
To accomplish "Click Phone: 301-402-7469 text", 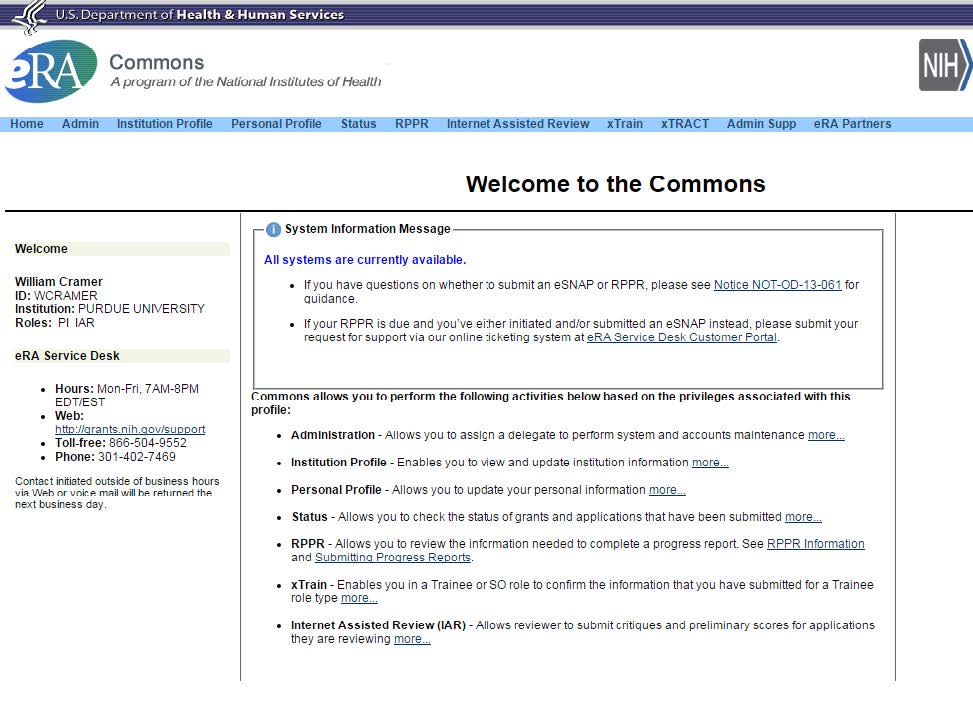I will tap(115, 457).
